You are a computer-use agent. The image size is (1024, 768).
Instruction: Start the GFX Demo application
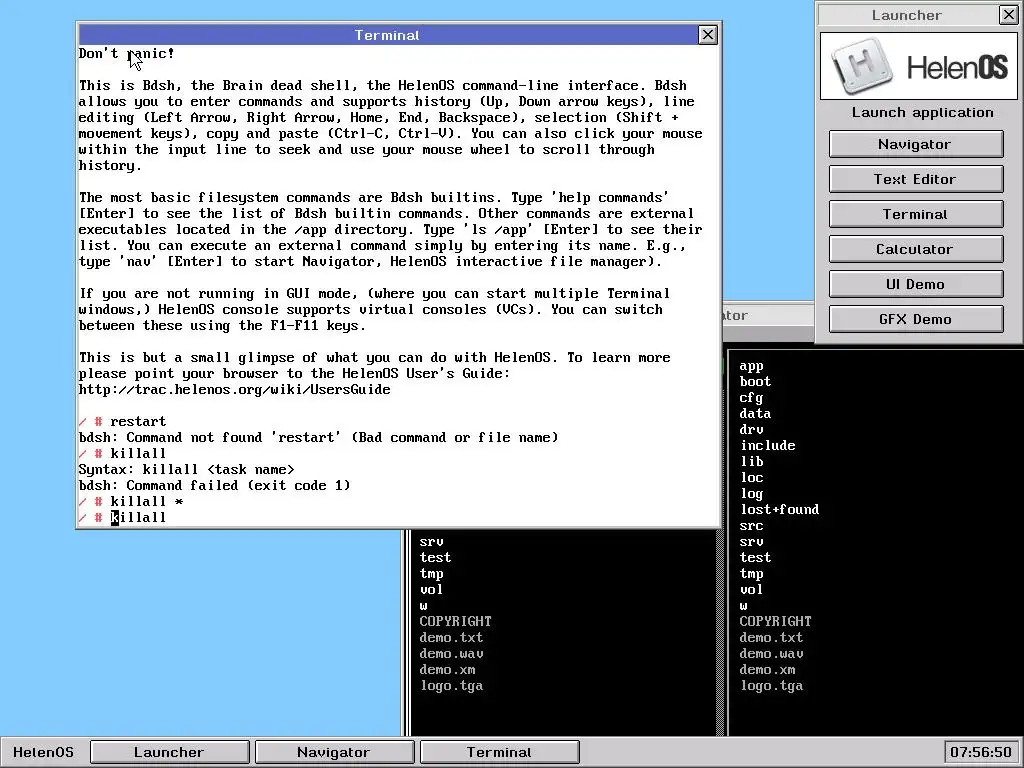pyautogui.click(x=916, y=319)
